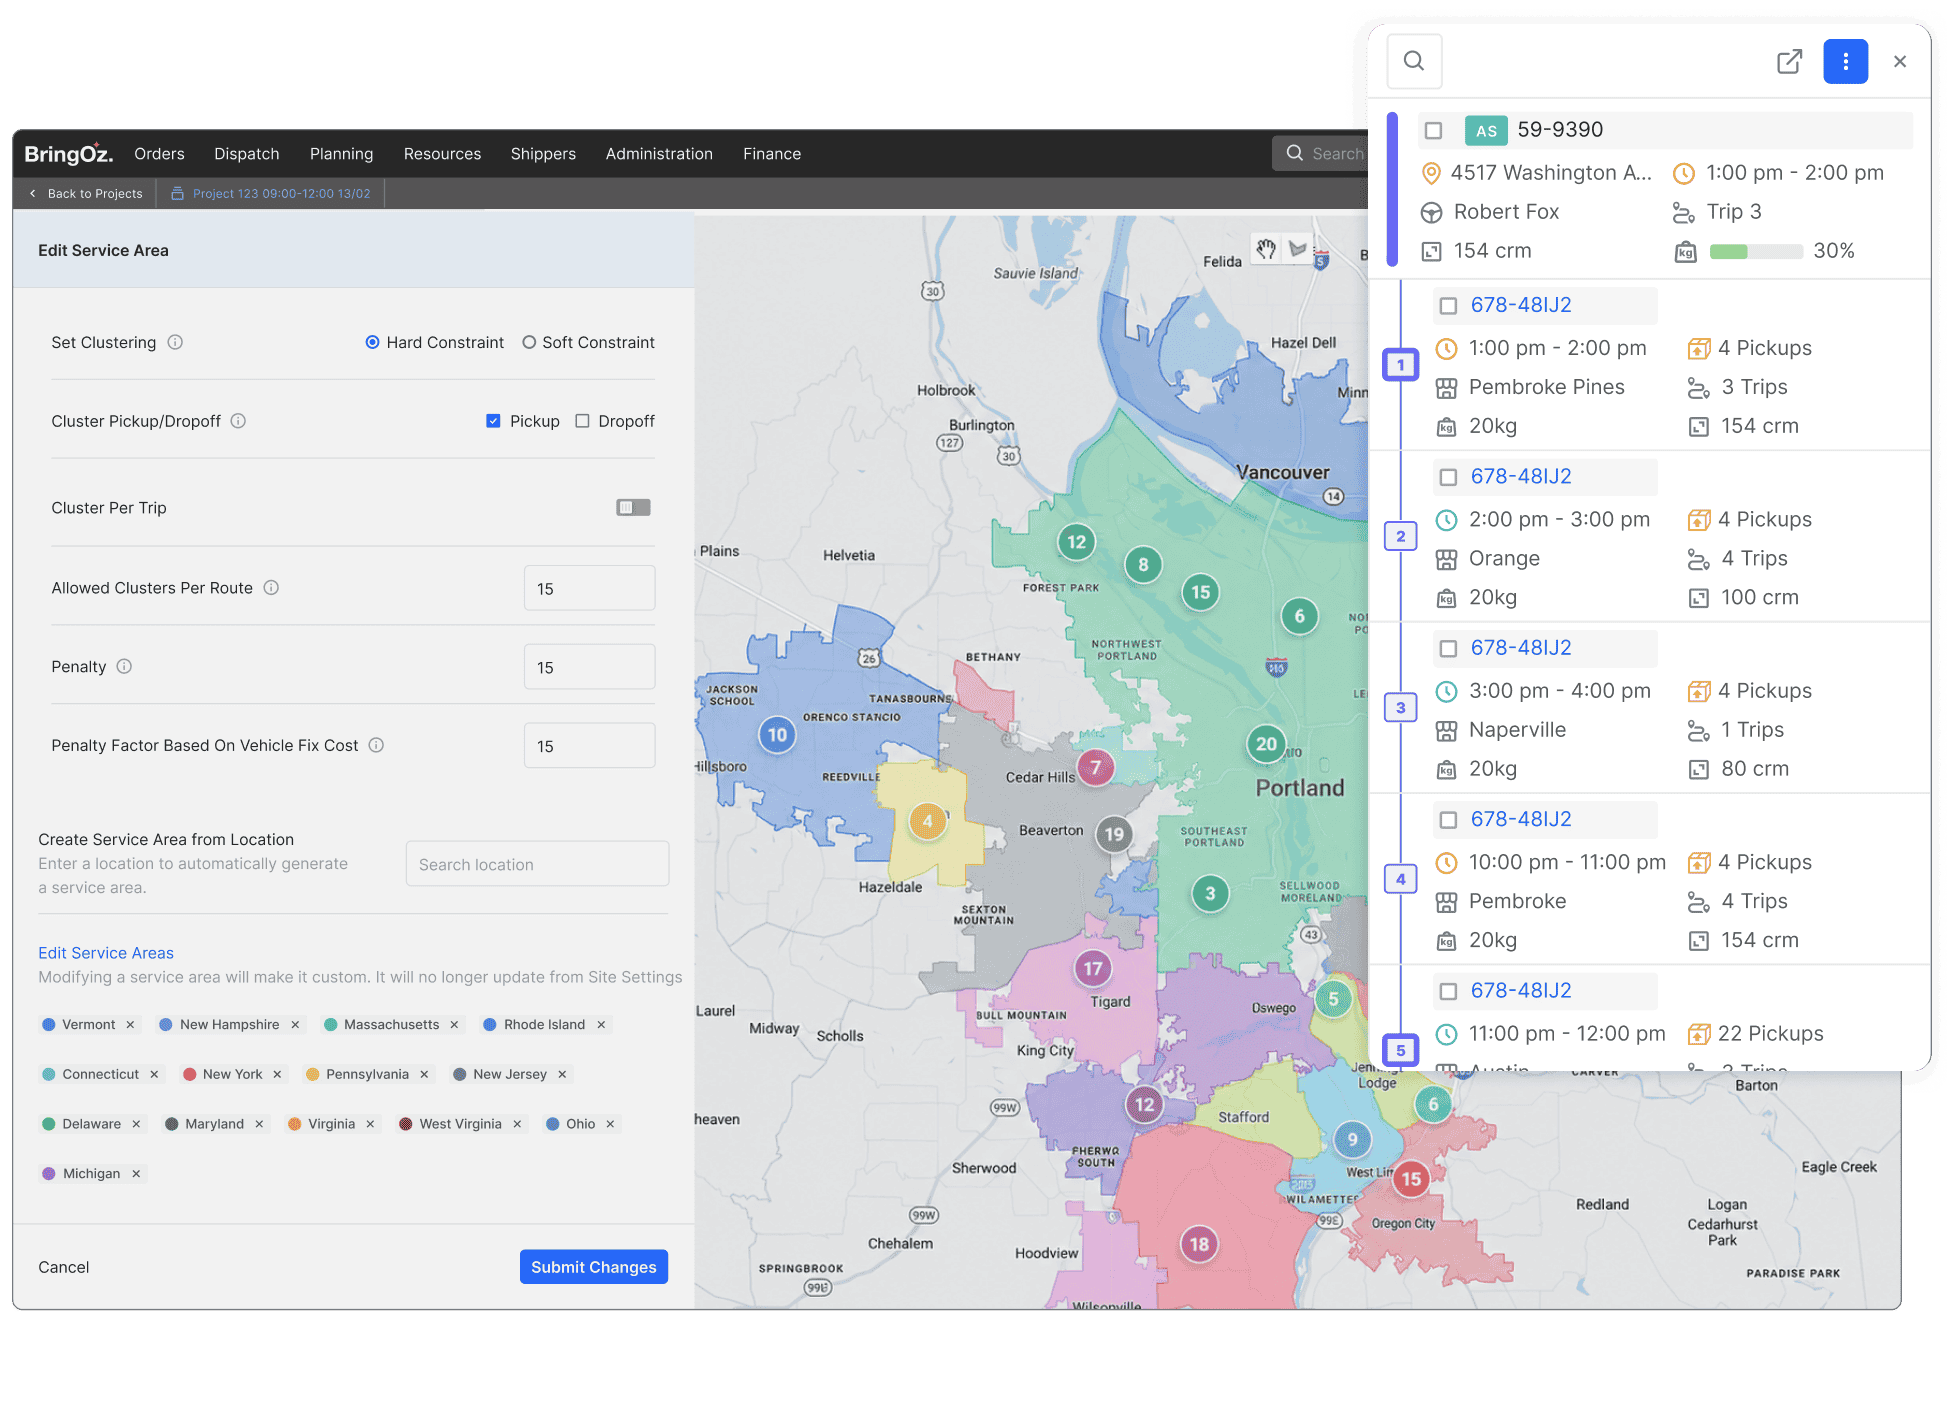Select the Soft Constraint radio button
This screenshot has height=1401, width=1956.
tap(529, 342)
